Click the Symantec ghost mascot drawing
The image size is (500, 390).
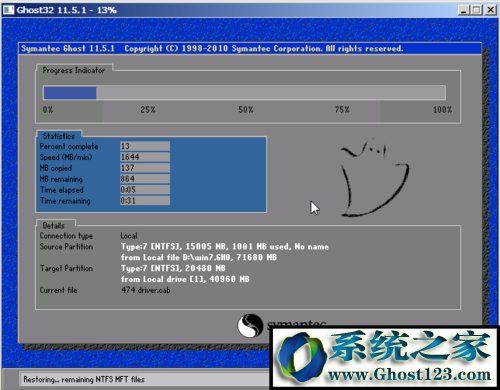point(374,178)
